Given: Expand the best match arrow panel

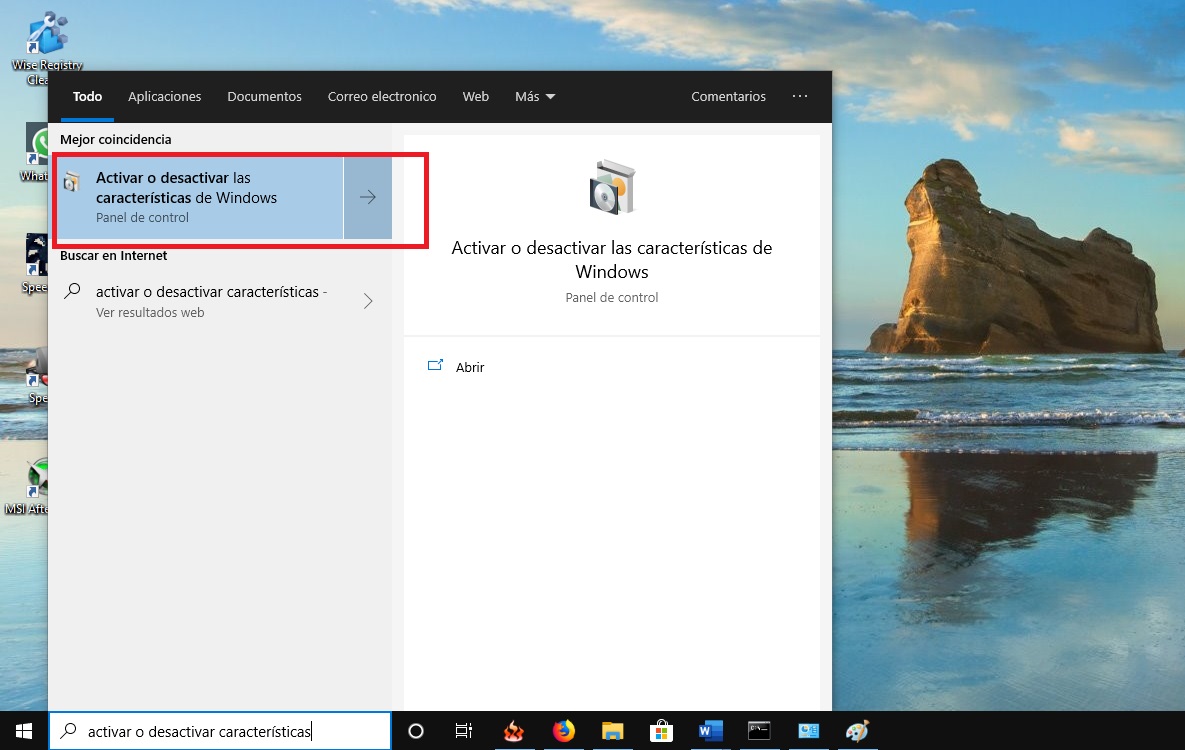Looking at the screenshot, I should (368, 197).
